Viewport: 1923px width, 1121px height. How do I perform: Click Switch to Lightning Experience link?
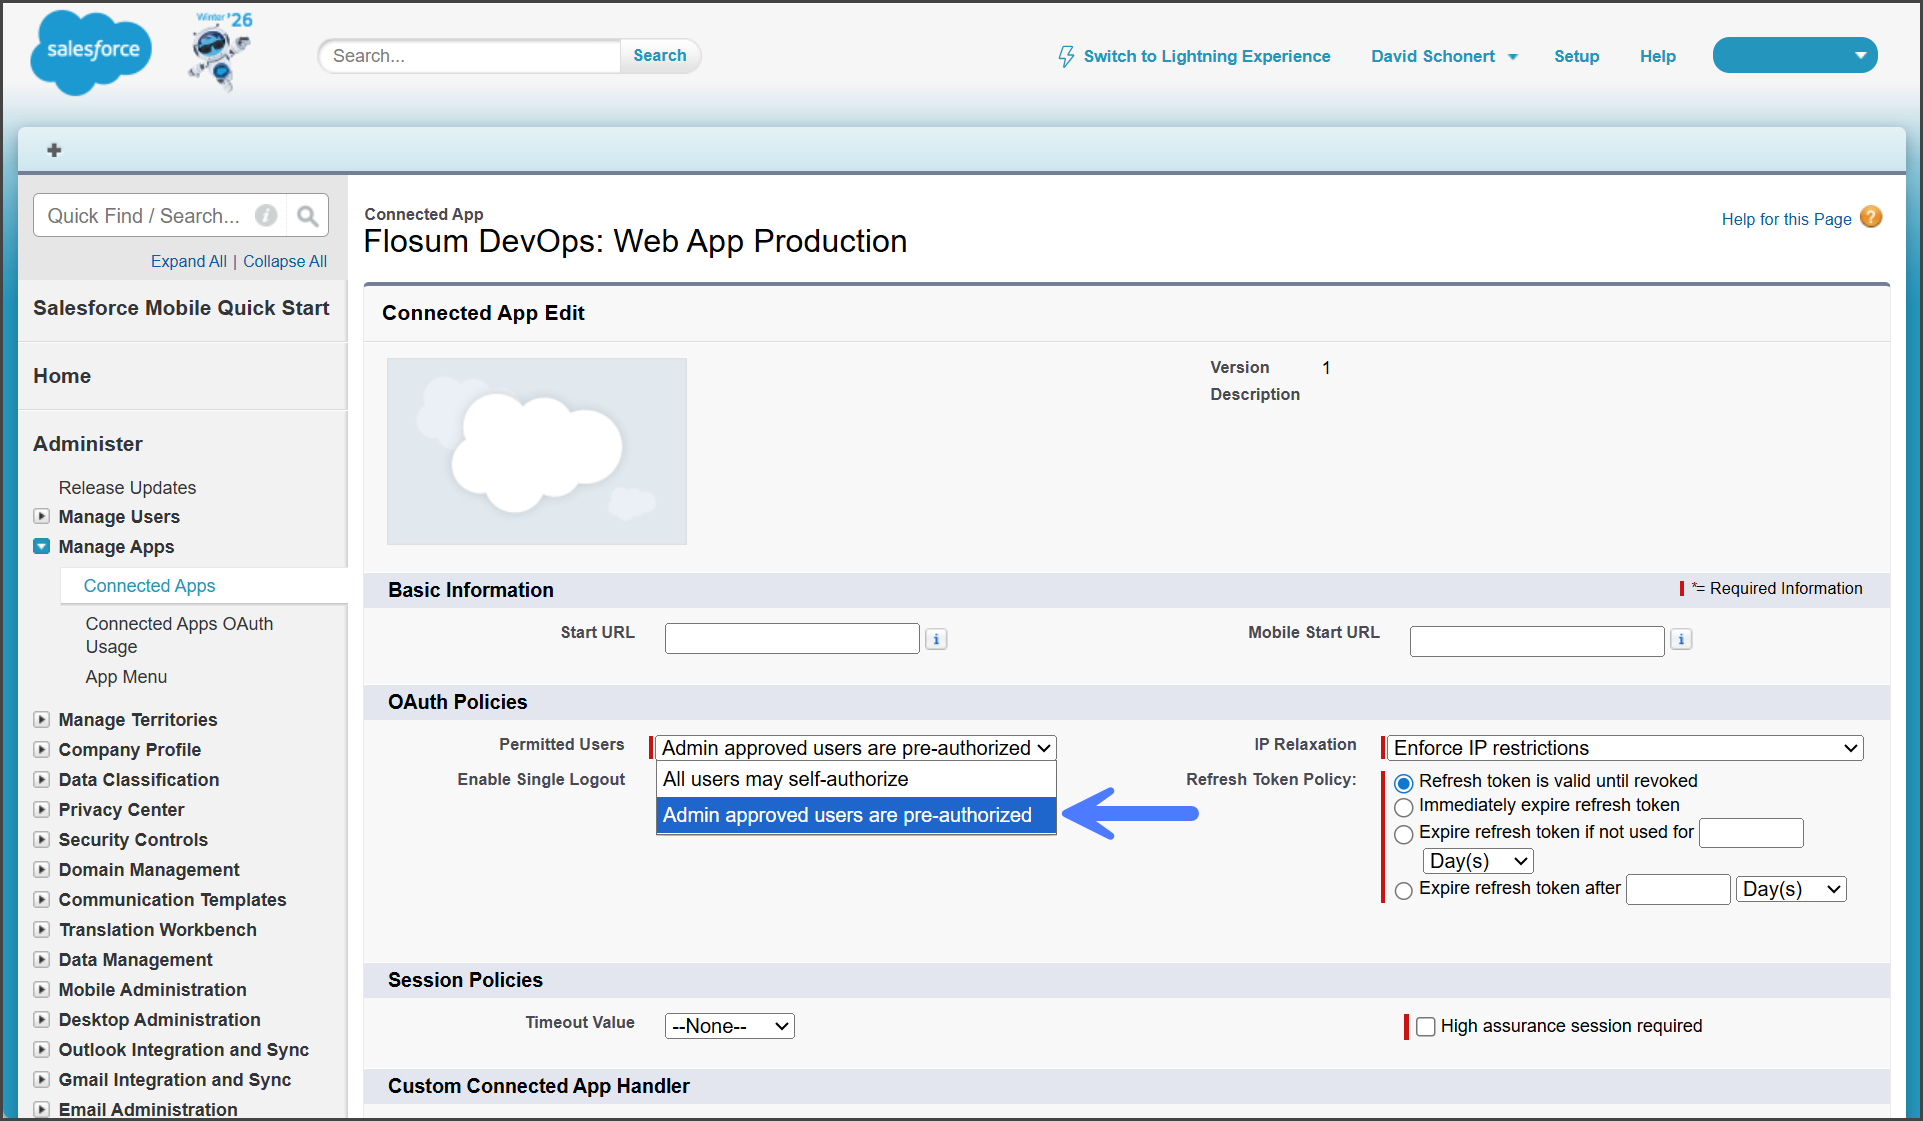[x=1206, y=56]
